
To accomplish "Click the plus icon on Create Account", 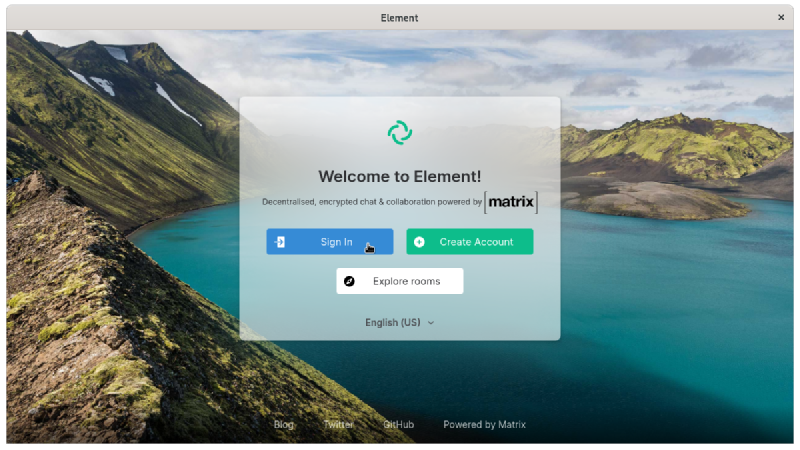I will pyautogui.click(x=419, y=242).
